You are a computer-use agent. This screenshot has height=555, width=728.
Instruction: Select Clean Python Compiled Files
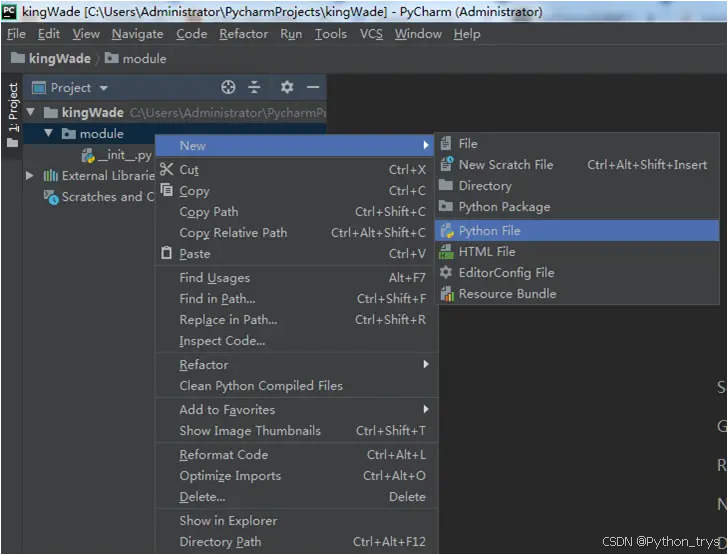point(296,385)
